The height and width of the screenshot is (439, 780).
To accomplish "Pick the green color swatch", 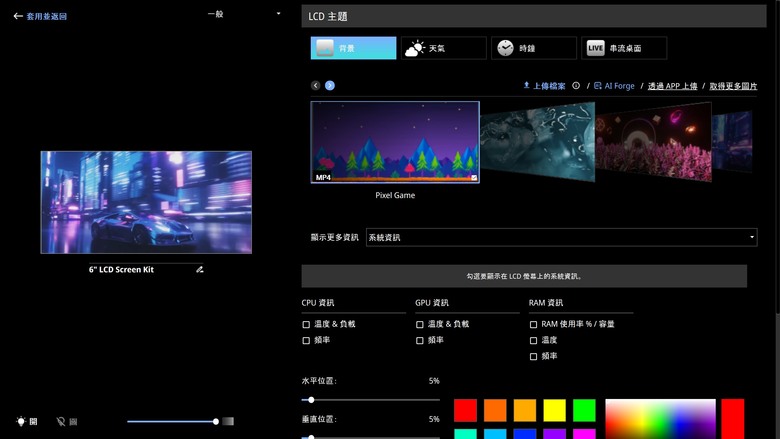I will point(584,410).
